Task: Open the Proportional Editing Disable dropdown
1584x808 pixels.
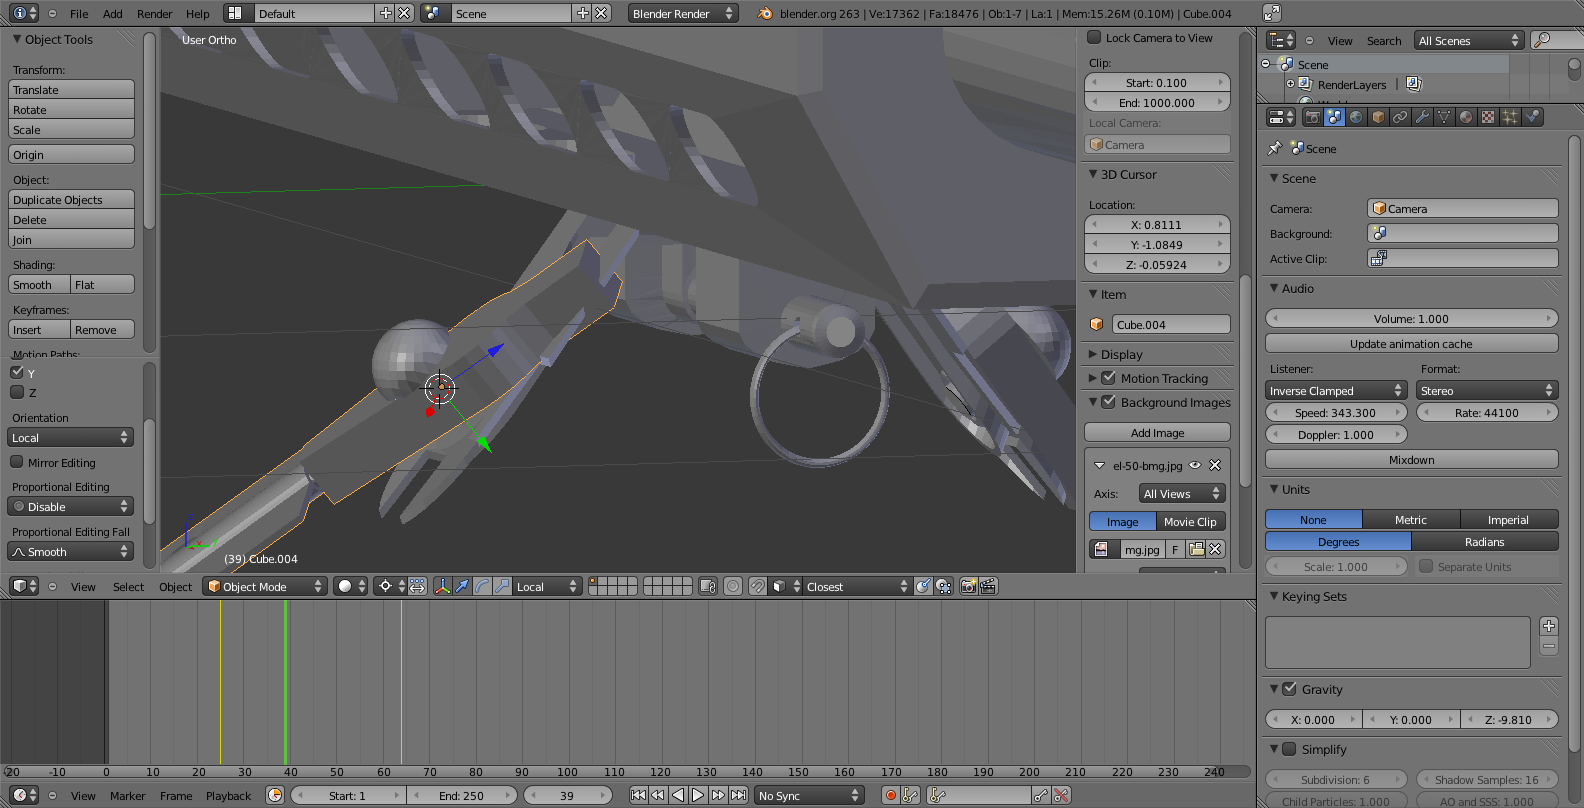Action: 71,506
